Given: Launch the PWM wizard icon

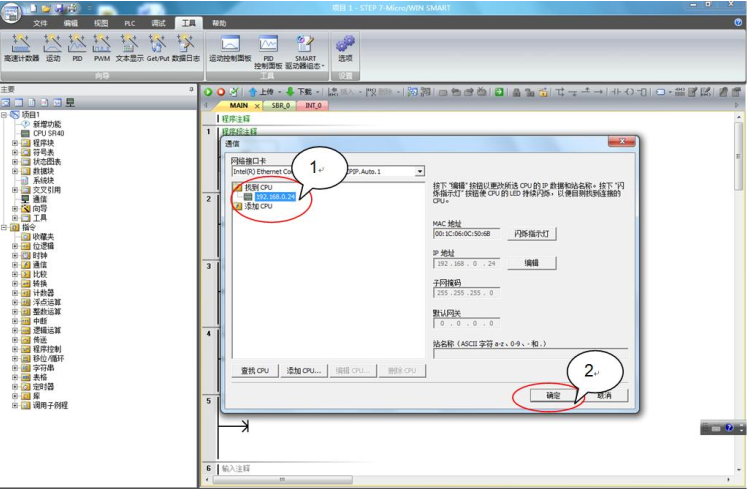Looking at the screenshot, I should click(x=101, y=48).
